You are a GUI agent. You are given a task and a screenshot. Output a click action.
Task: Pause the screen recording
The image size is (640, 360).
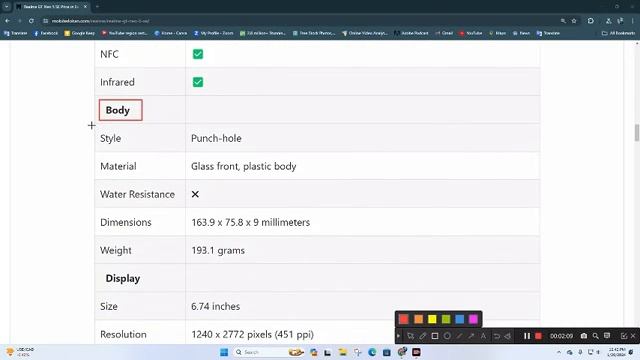coord(527,336)
